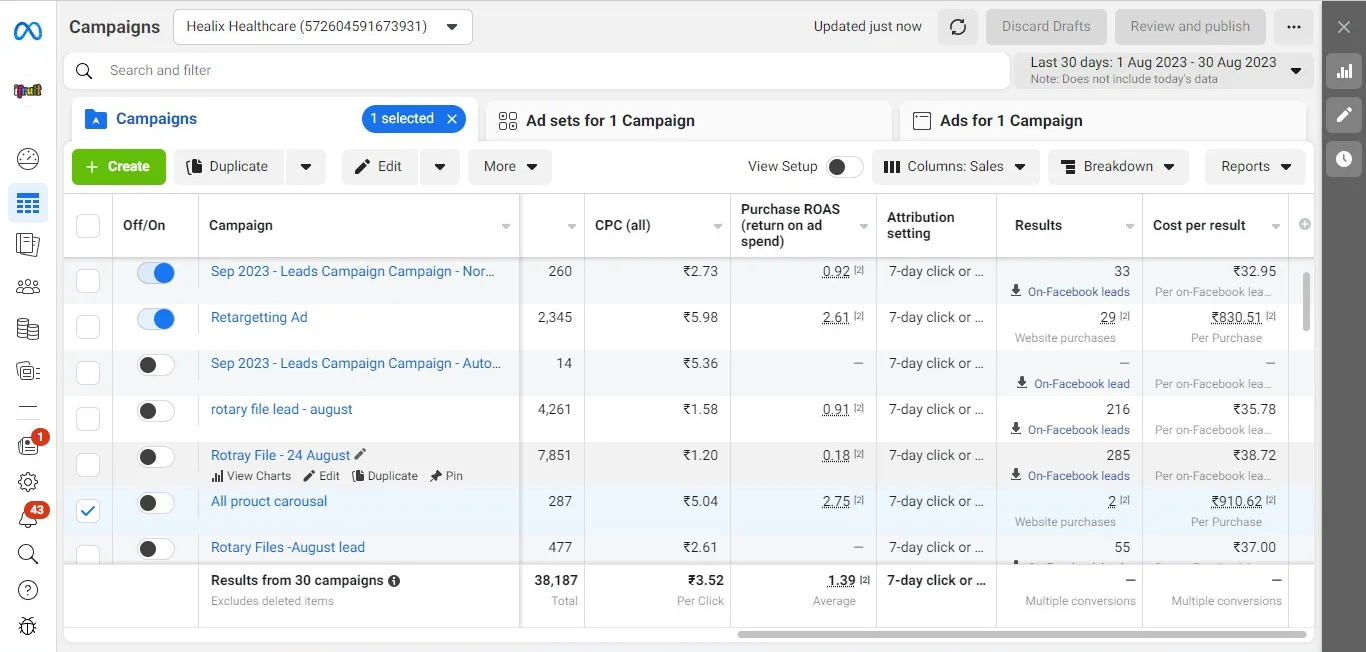Open the sidebar settings gear icon

pyautogui.click(x=28, y=482)
